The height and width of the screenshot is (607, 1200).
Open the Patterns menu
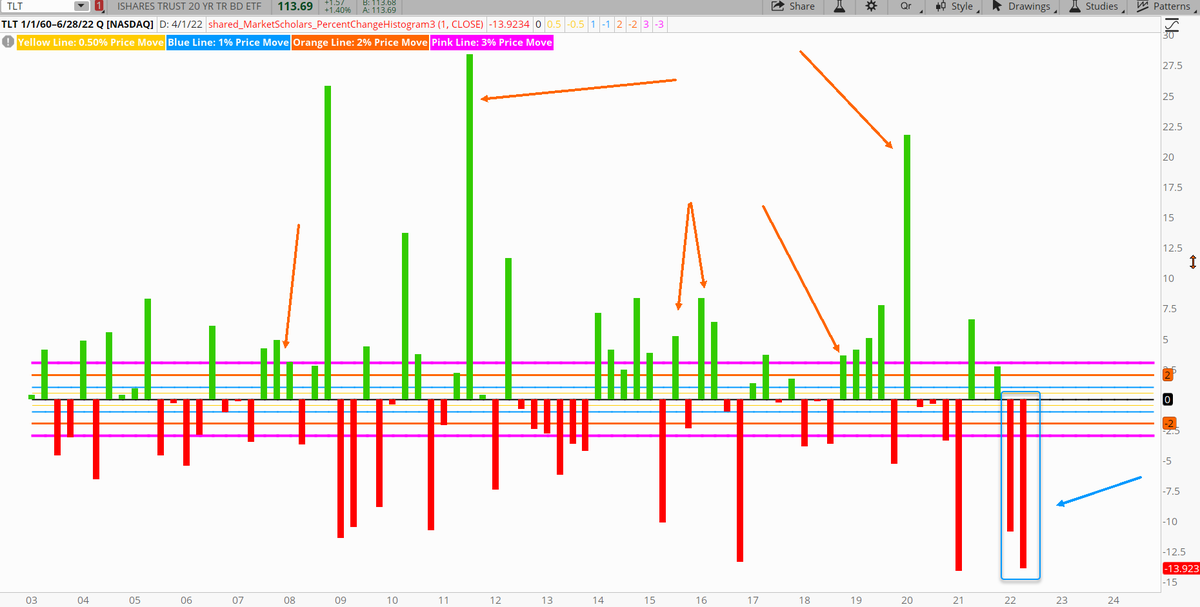pos(1164,6)
